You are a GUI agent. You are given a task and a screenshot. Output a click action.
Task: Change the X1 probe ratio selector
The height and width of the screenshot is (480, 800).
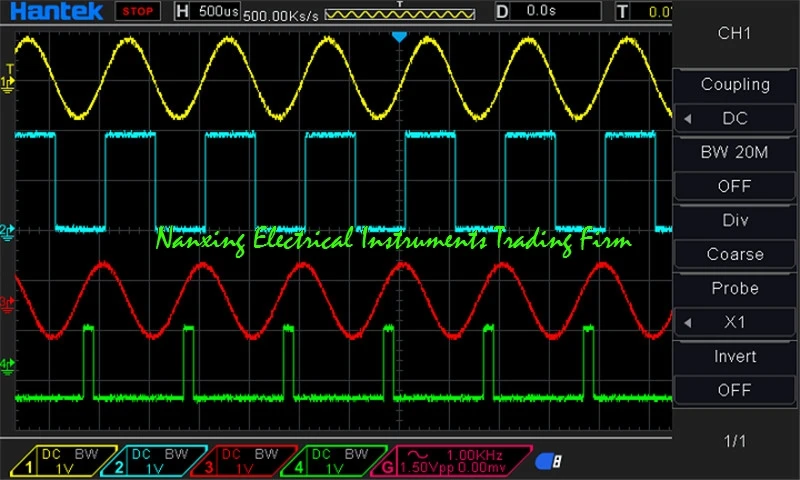pyautogui.click(x=735, y=322)
